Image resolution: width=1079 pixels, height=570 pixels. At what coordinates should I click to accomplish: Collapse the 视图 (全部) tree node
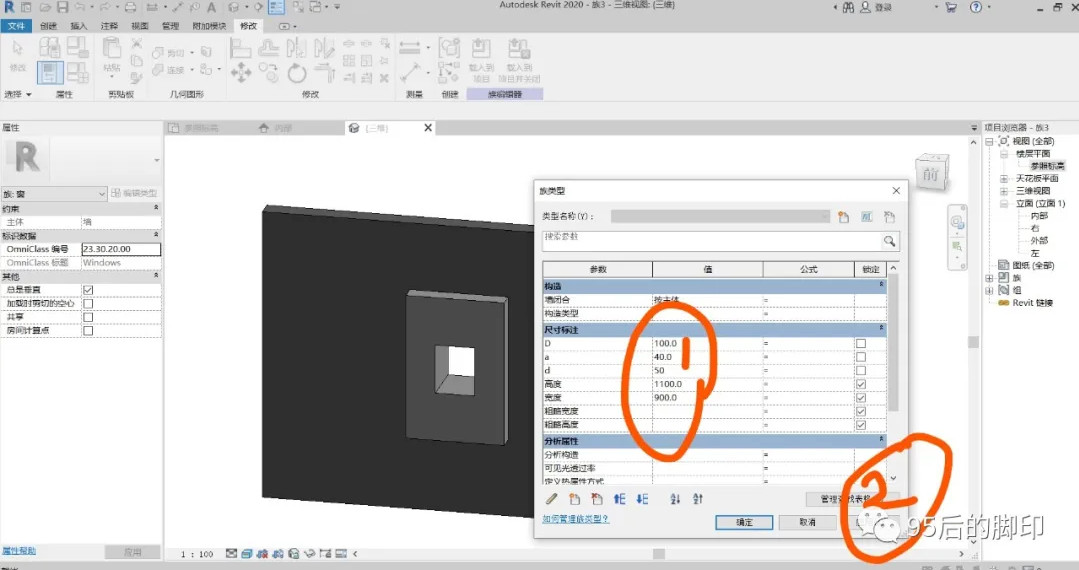click(x=990, y=141)
